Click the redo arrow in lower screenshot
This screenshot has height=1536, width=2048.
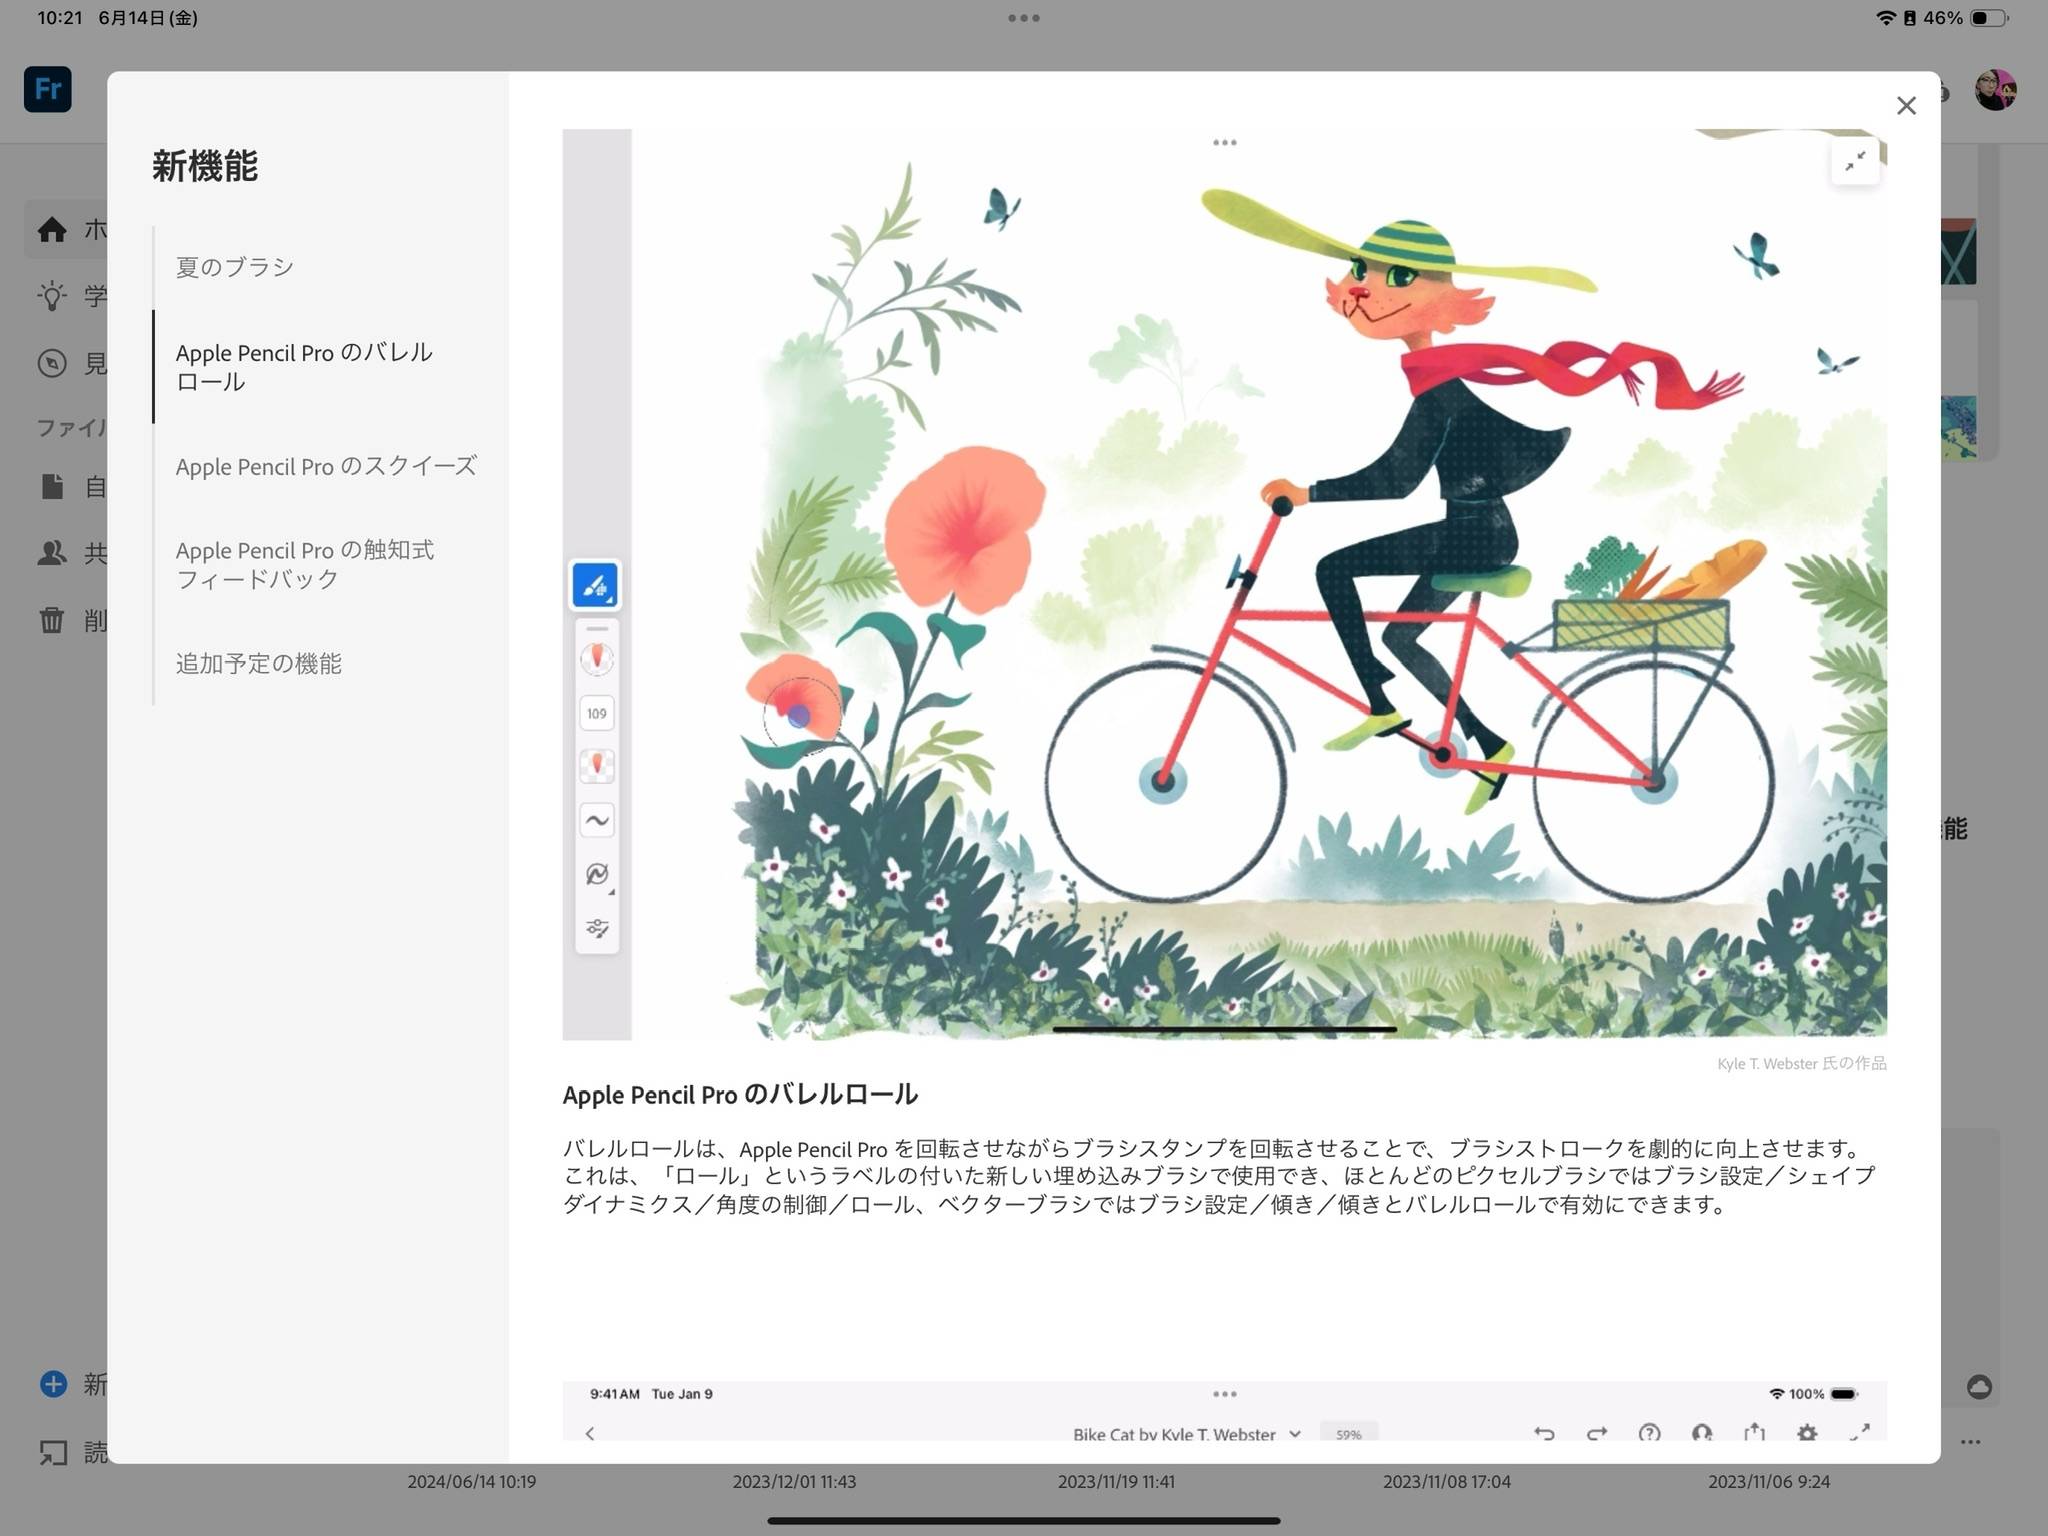pos(1597,1433)
